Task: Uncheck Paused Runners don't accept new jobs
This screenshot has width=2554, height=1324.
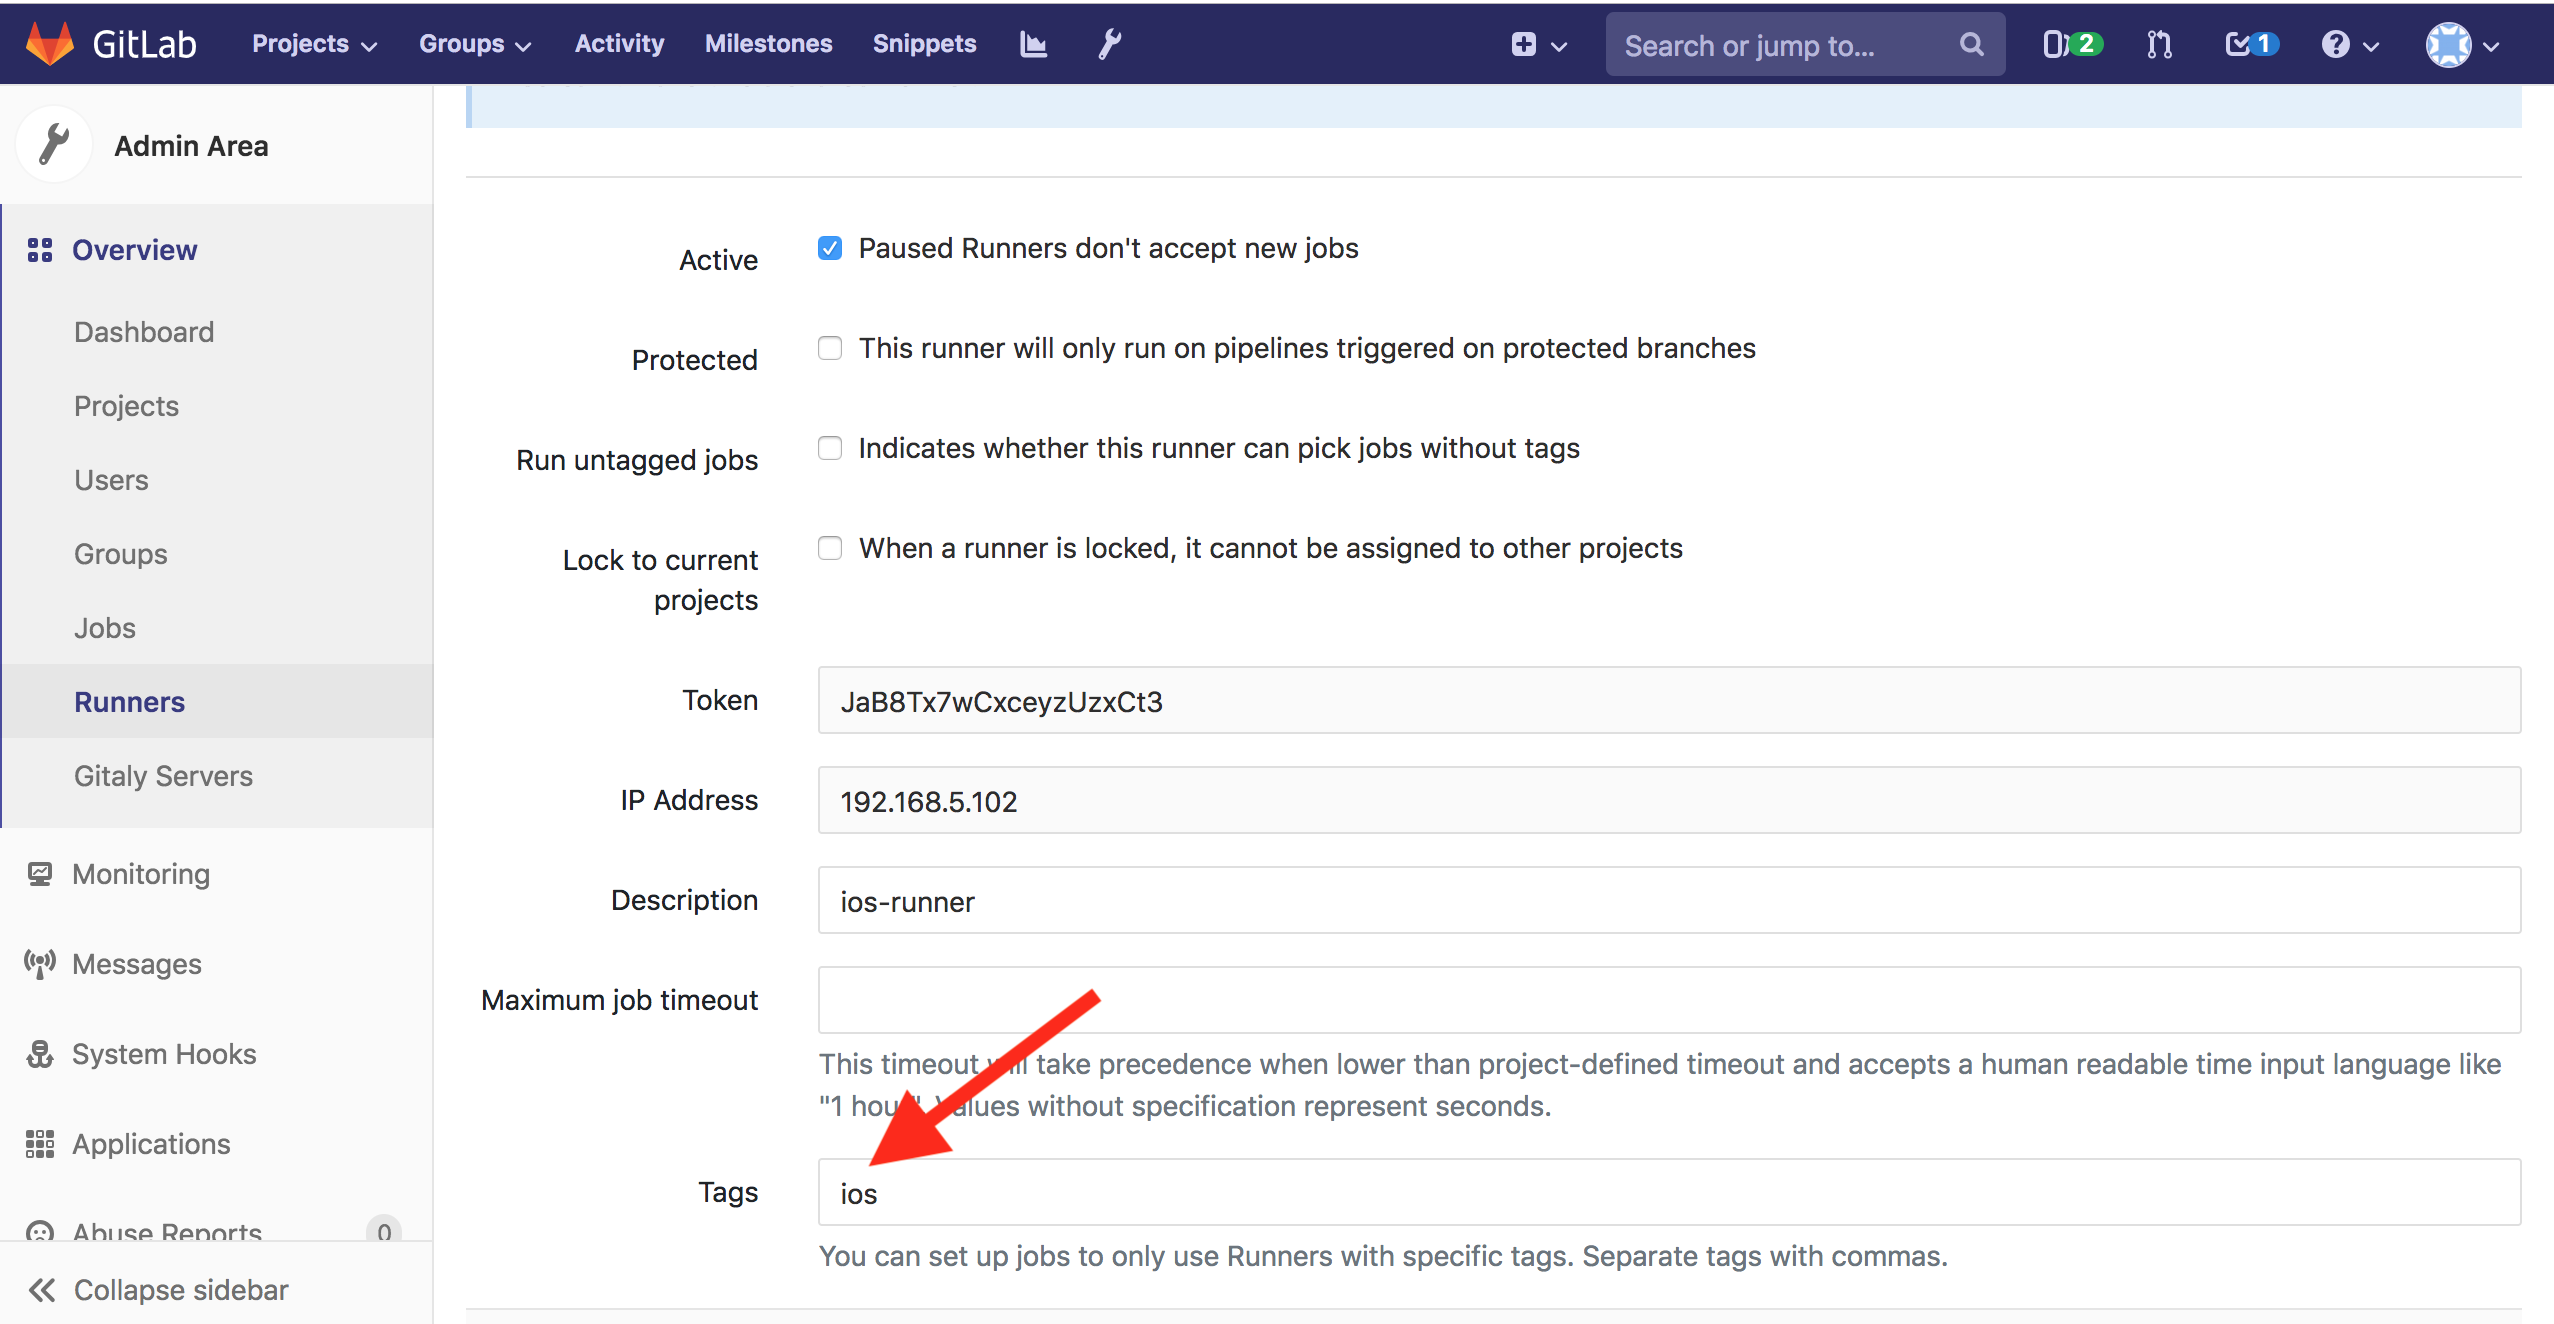Action: tap(830, 247)
